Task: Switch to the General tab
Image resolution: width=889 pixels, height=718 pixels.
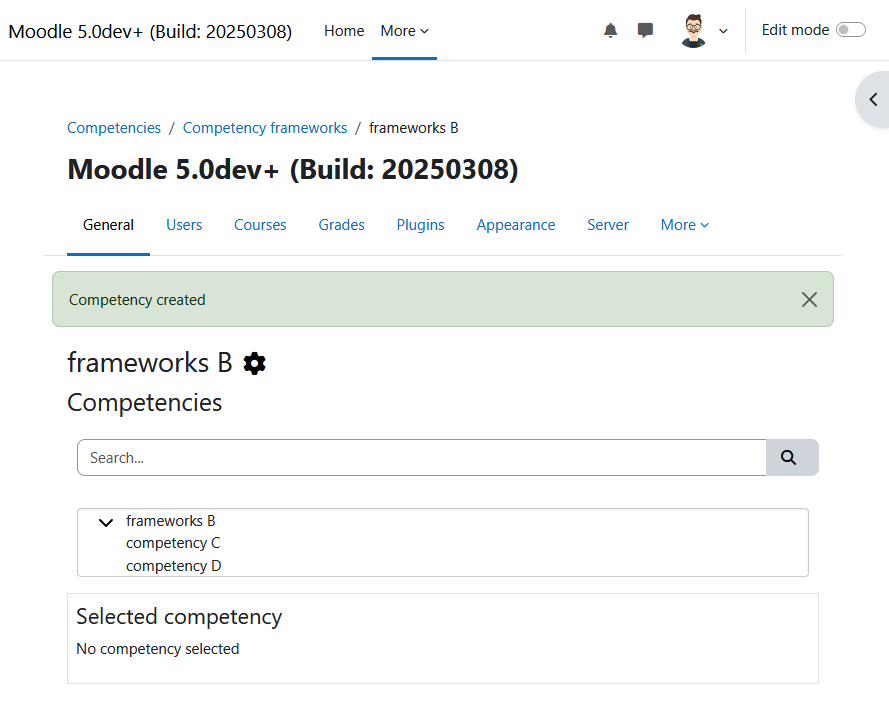Action: click(x=108, y=225)
